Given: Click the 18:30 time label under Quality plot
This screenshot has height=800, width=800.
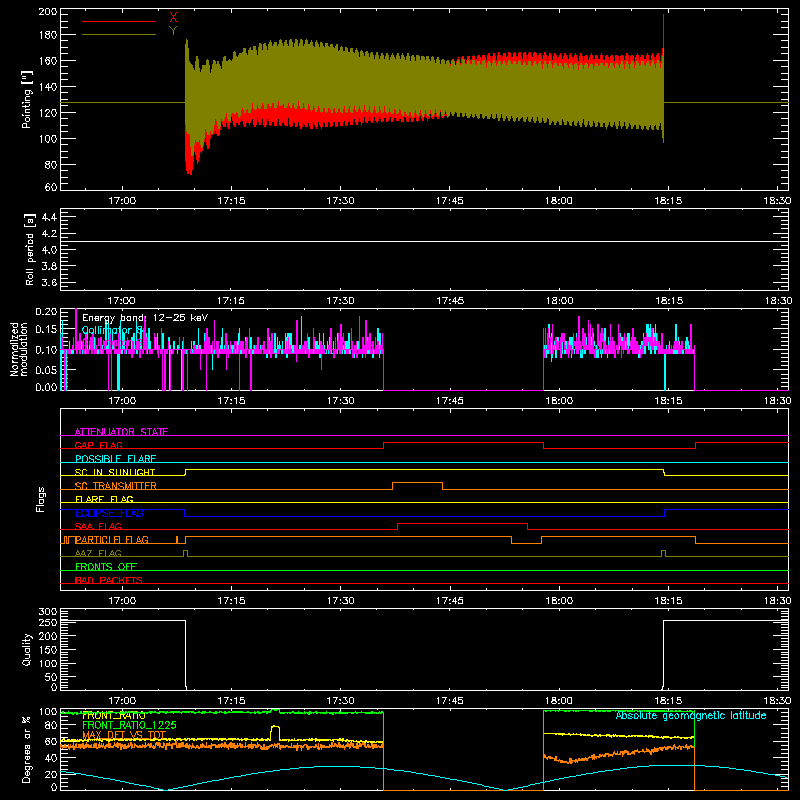Looking at the screenshot, I should (777, 701).
